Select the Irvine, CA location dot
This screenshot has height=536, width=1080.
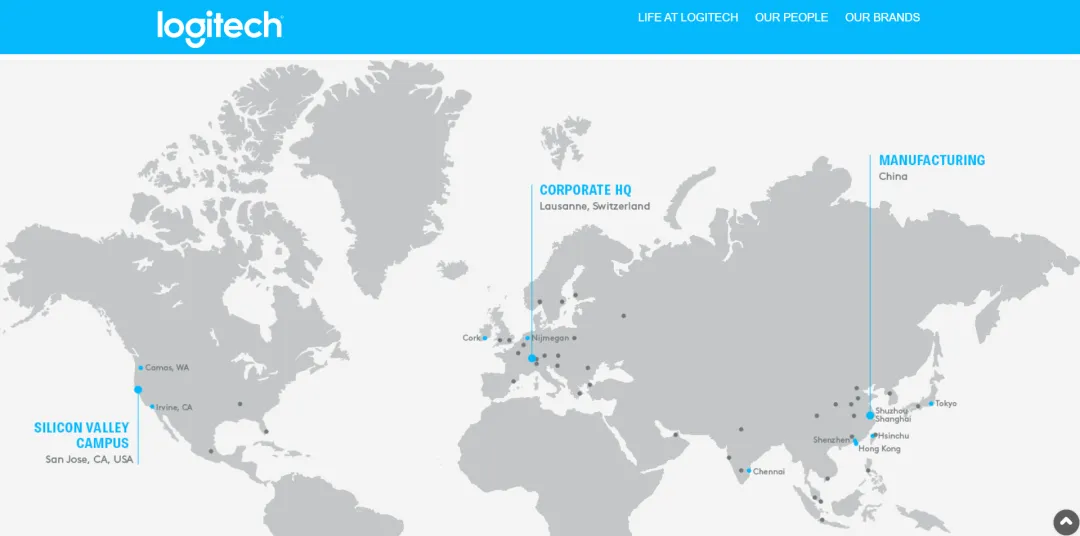[x=152, y=406]
